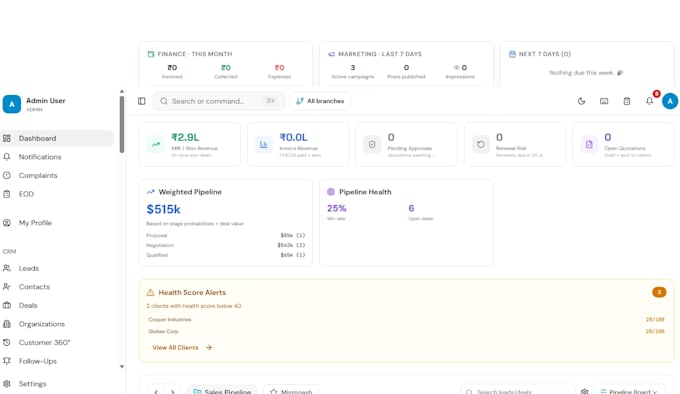Click the Organizations building icon
Viewport: 680px width, 394px height.
7,324
